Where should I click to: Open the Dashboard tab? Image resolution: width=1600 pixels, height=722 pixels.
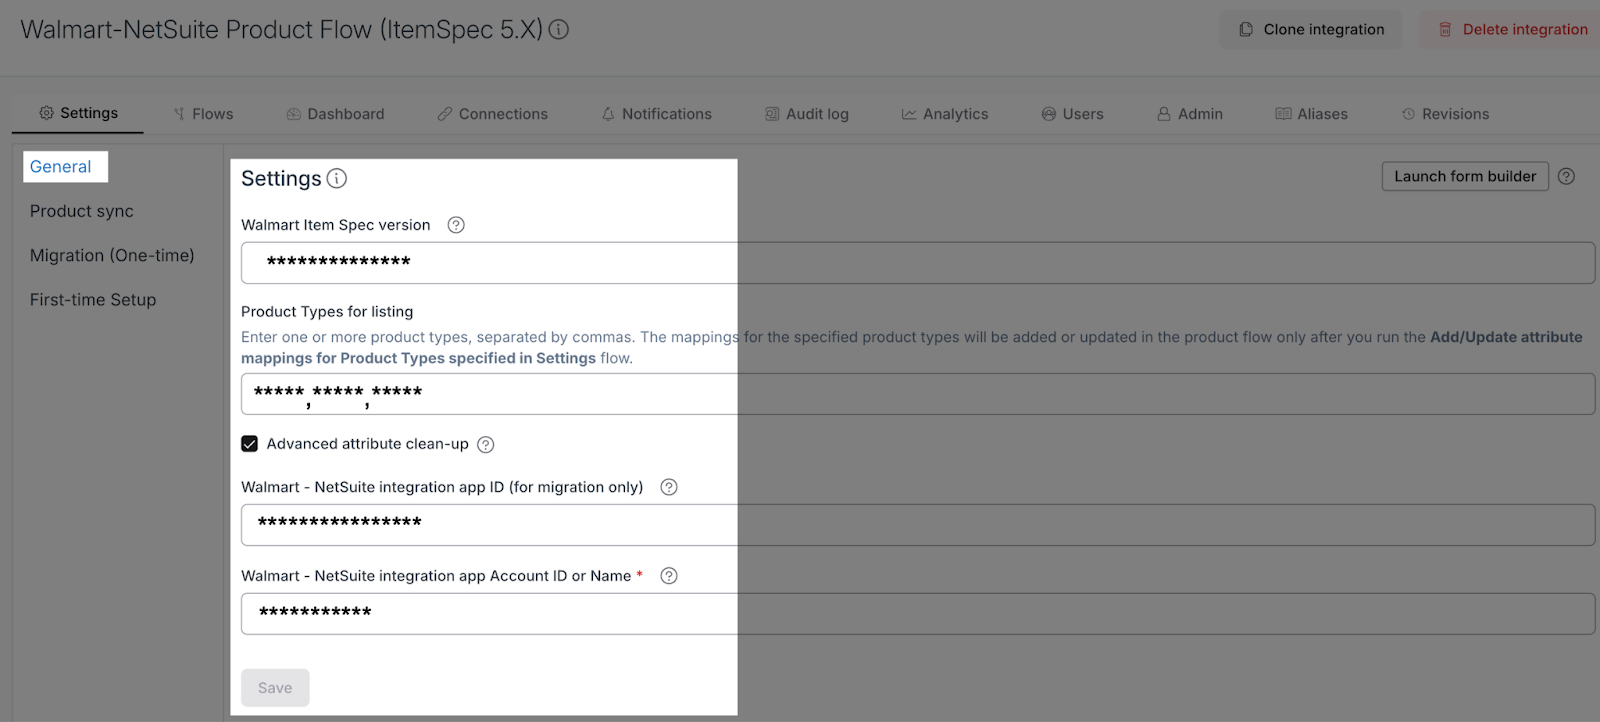click(335, 114)
